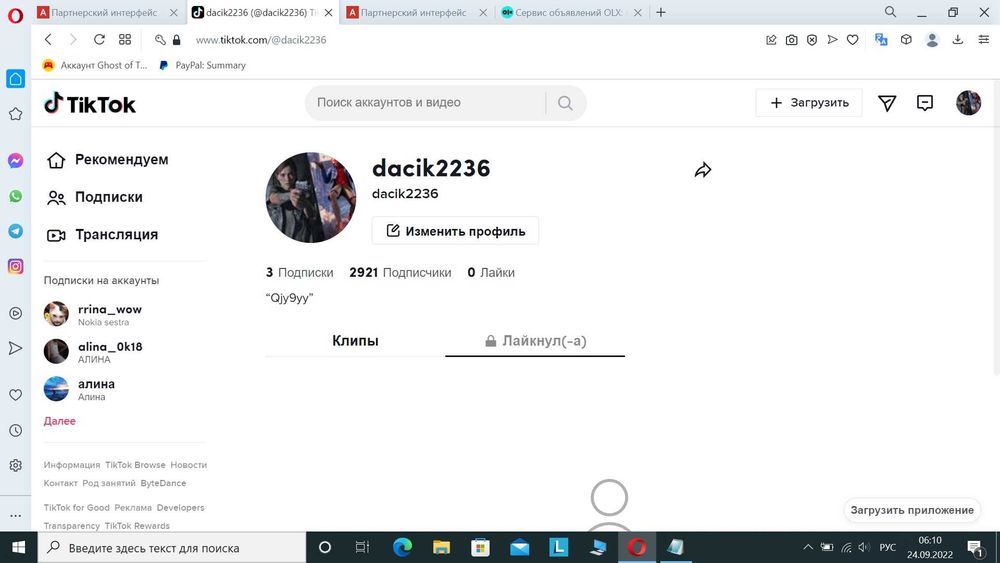Click Загрузить приложение button
The image size is (1000, 563).
(912, 510)
